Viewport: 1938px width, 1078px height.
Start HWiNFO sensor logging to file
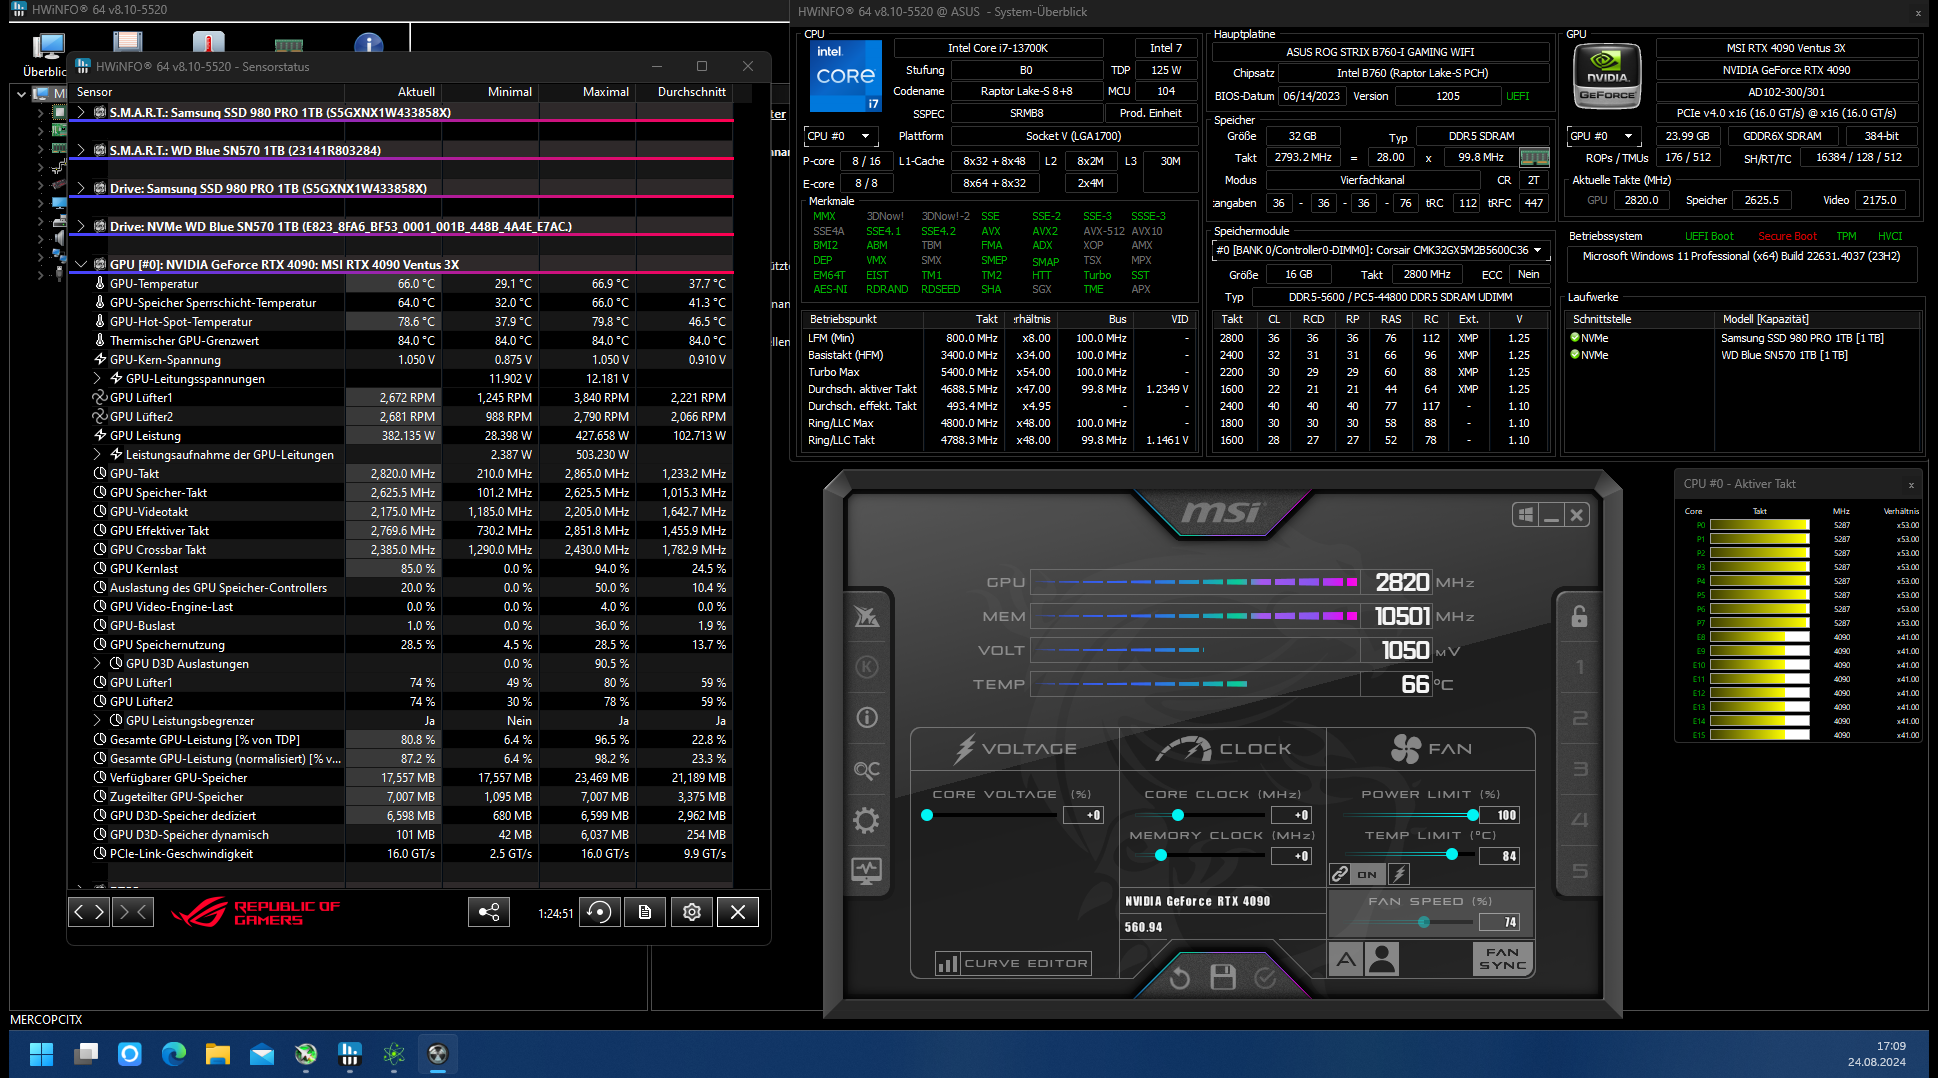click(x=645, y=912)
